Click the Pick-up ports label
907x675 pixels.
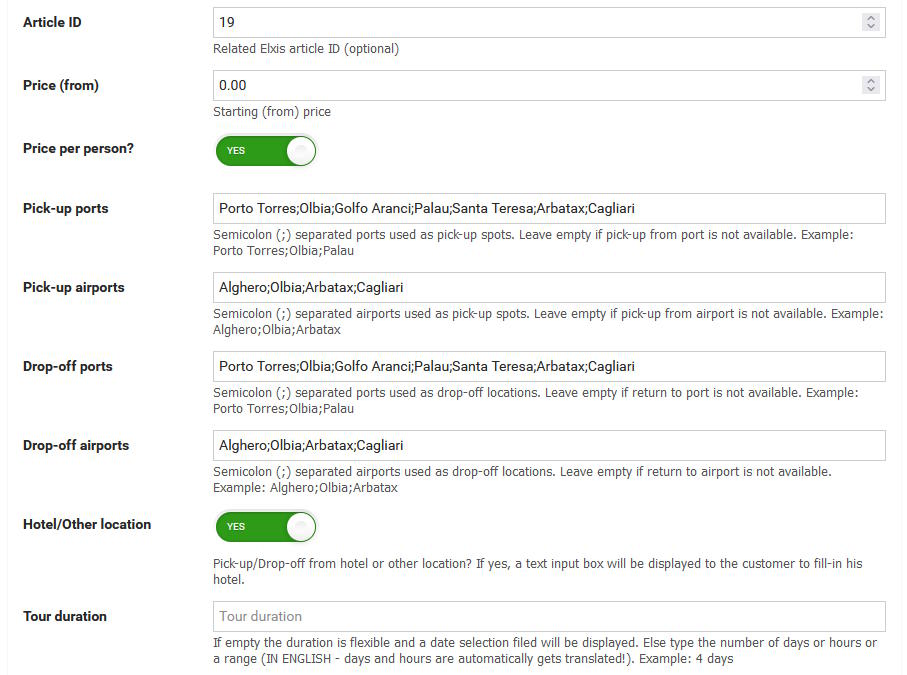(x=65, y=209)
